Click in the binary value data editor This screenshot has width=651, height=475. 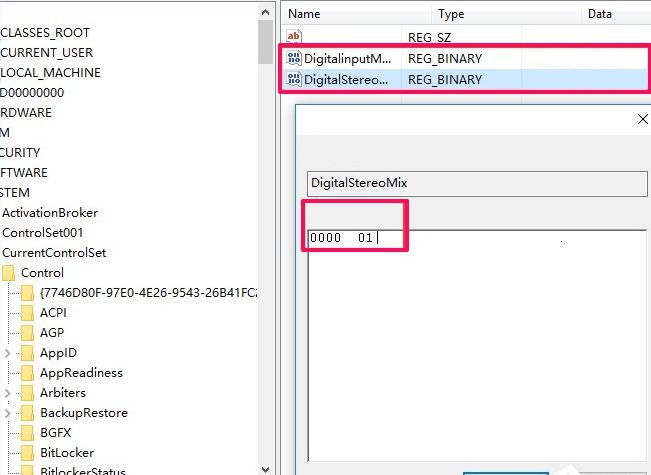[477, 345]
